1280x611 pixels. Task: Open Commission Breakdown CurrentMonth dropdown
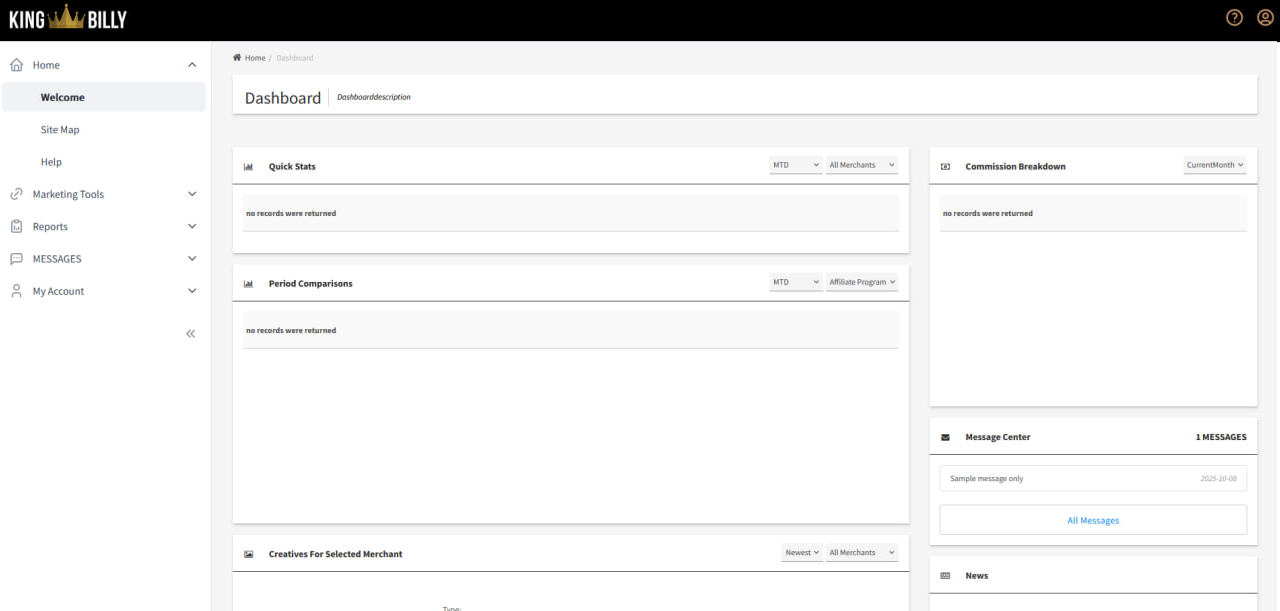(x=1214, y=165)
